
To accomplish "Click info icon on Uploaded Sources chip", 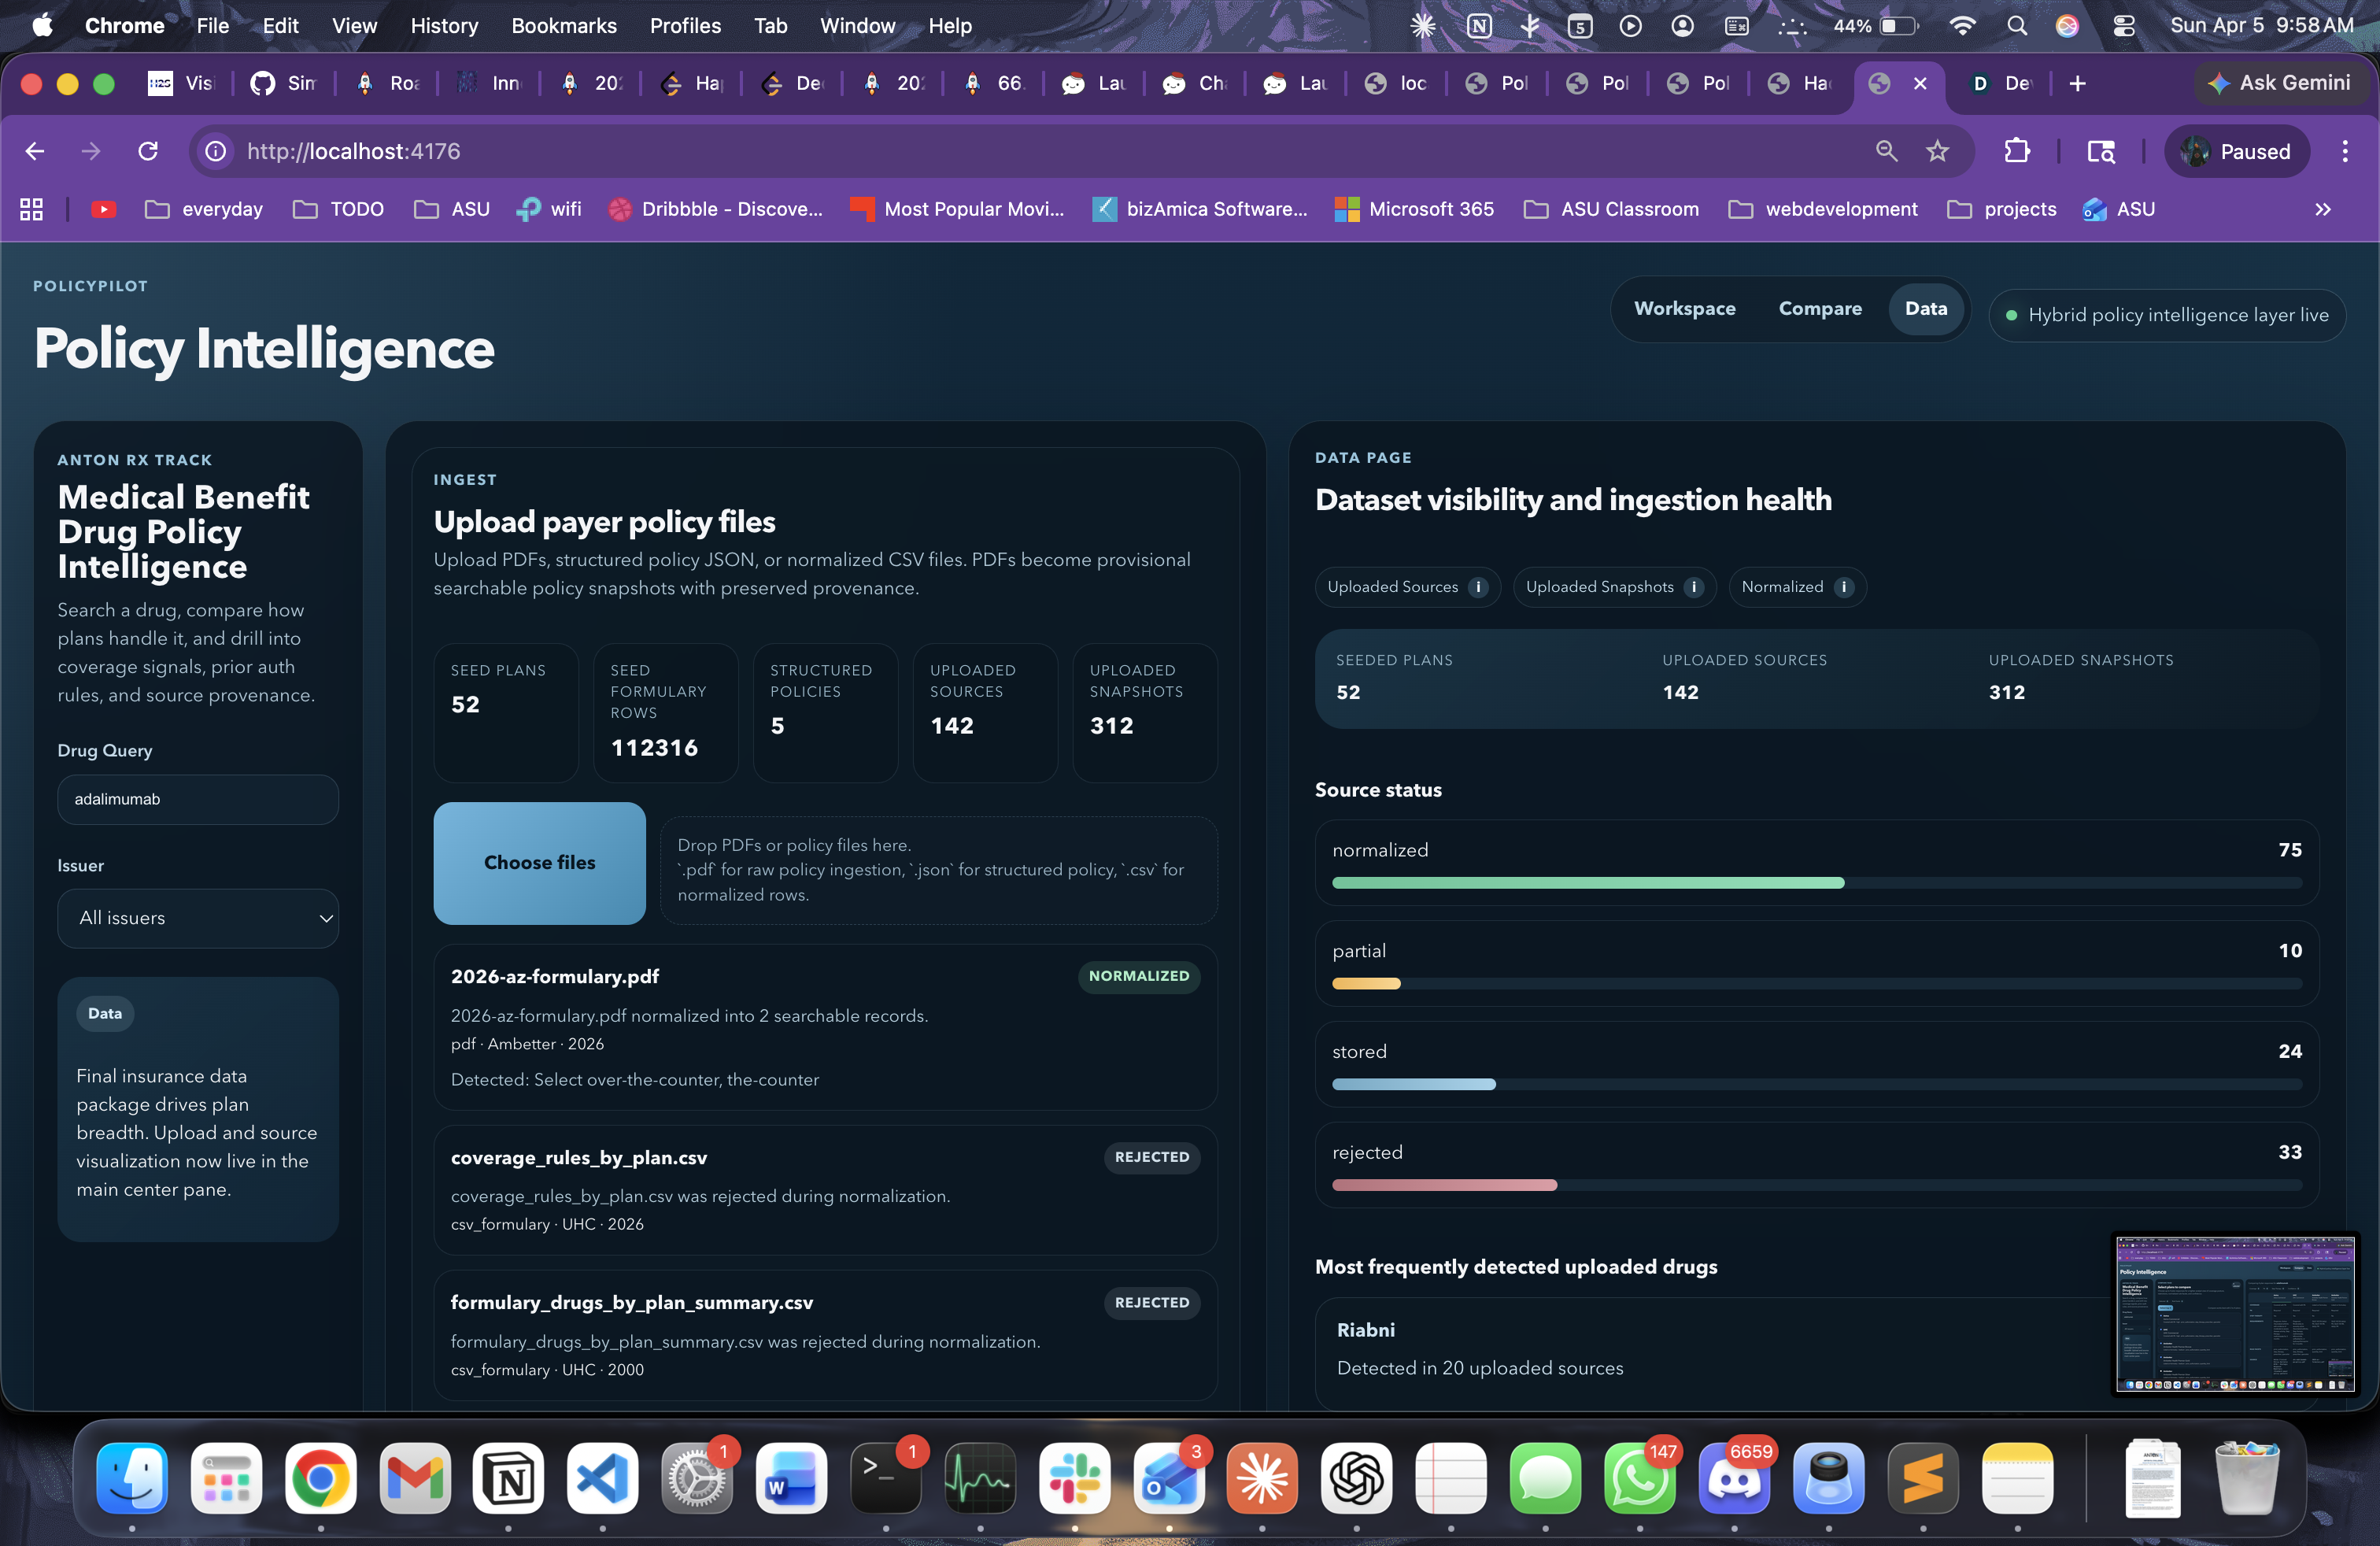I will [1478, 587].
